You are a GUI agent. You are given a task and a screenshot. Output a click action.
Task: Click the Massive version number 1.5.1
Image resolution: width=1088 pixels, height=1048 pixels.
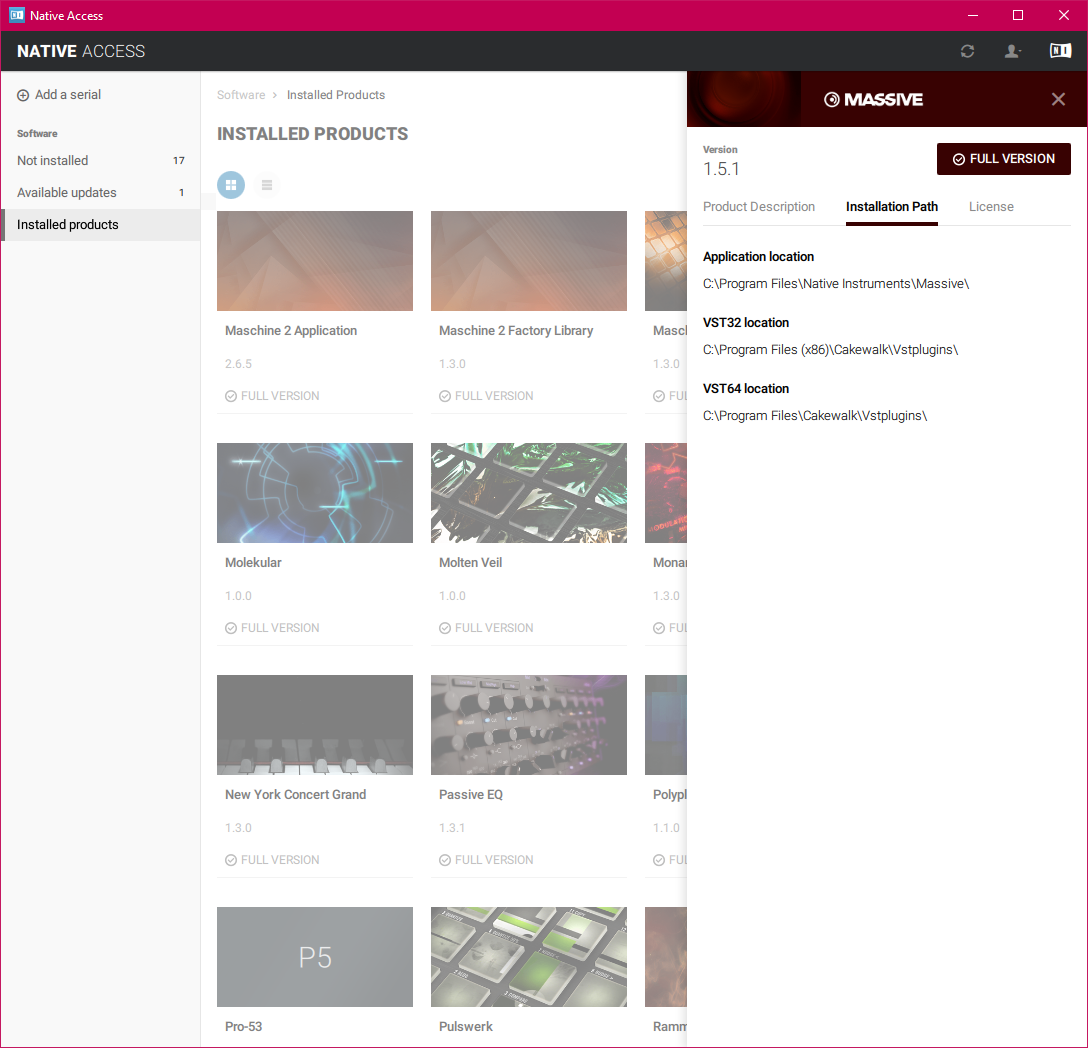[722, 169]
